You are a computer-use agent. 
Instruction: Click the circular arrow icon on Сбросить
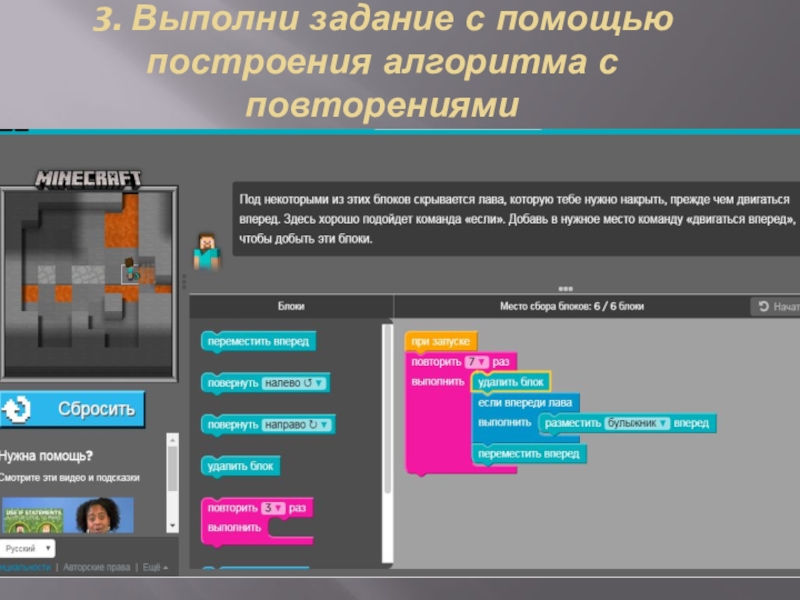pyautogui.click(x=16, y=409)
